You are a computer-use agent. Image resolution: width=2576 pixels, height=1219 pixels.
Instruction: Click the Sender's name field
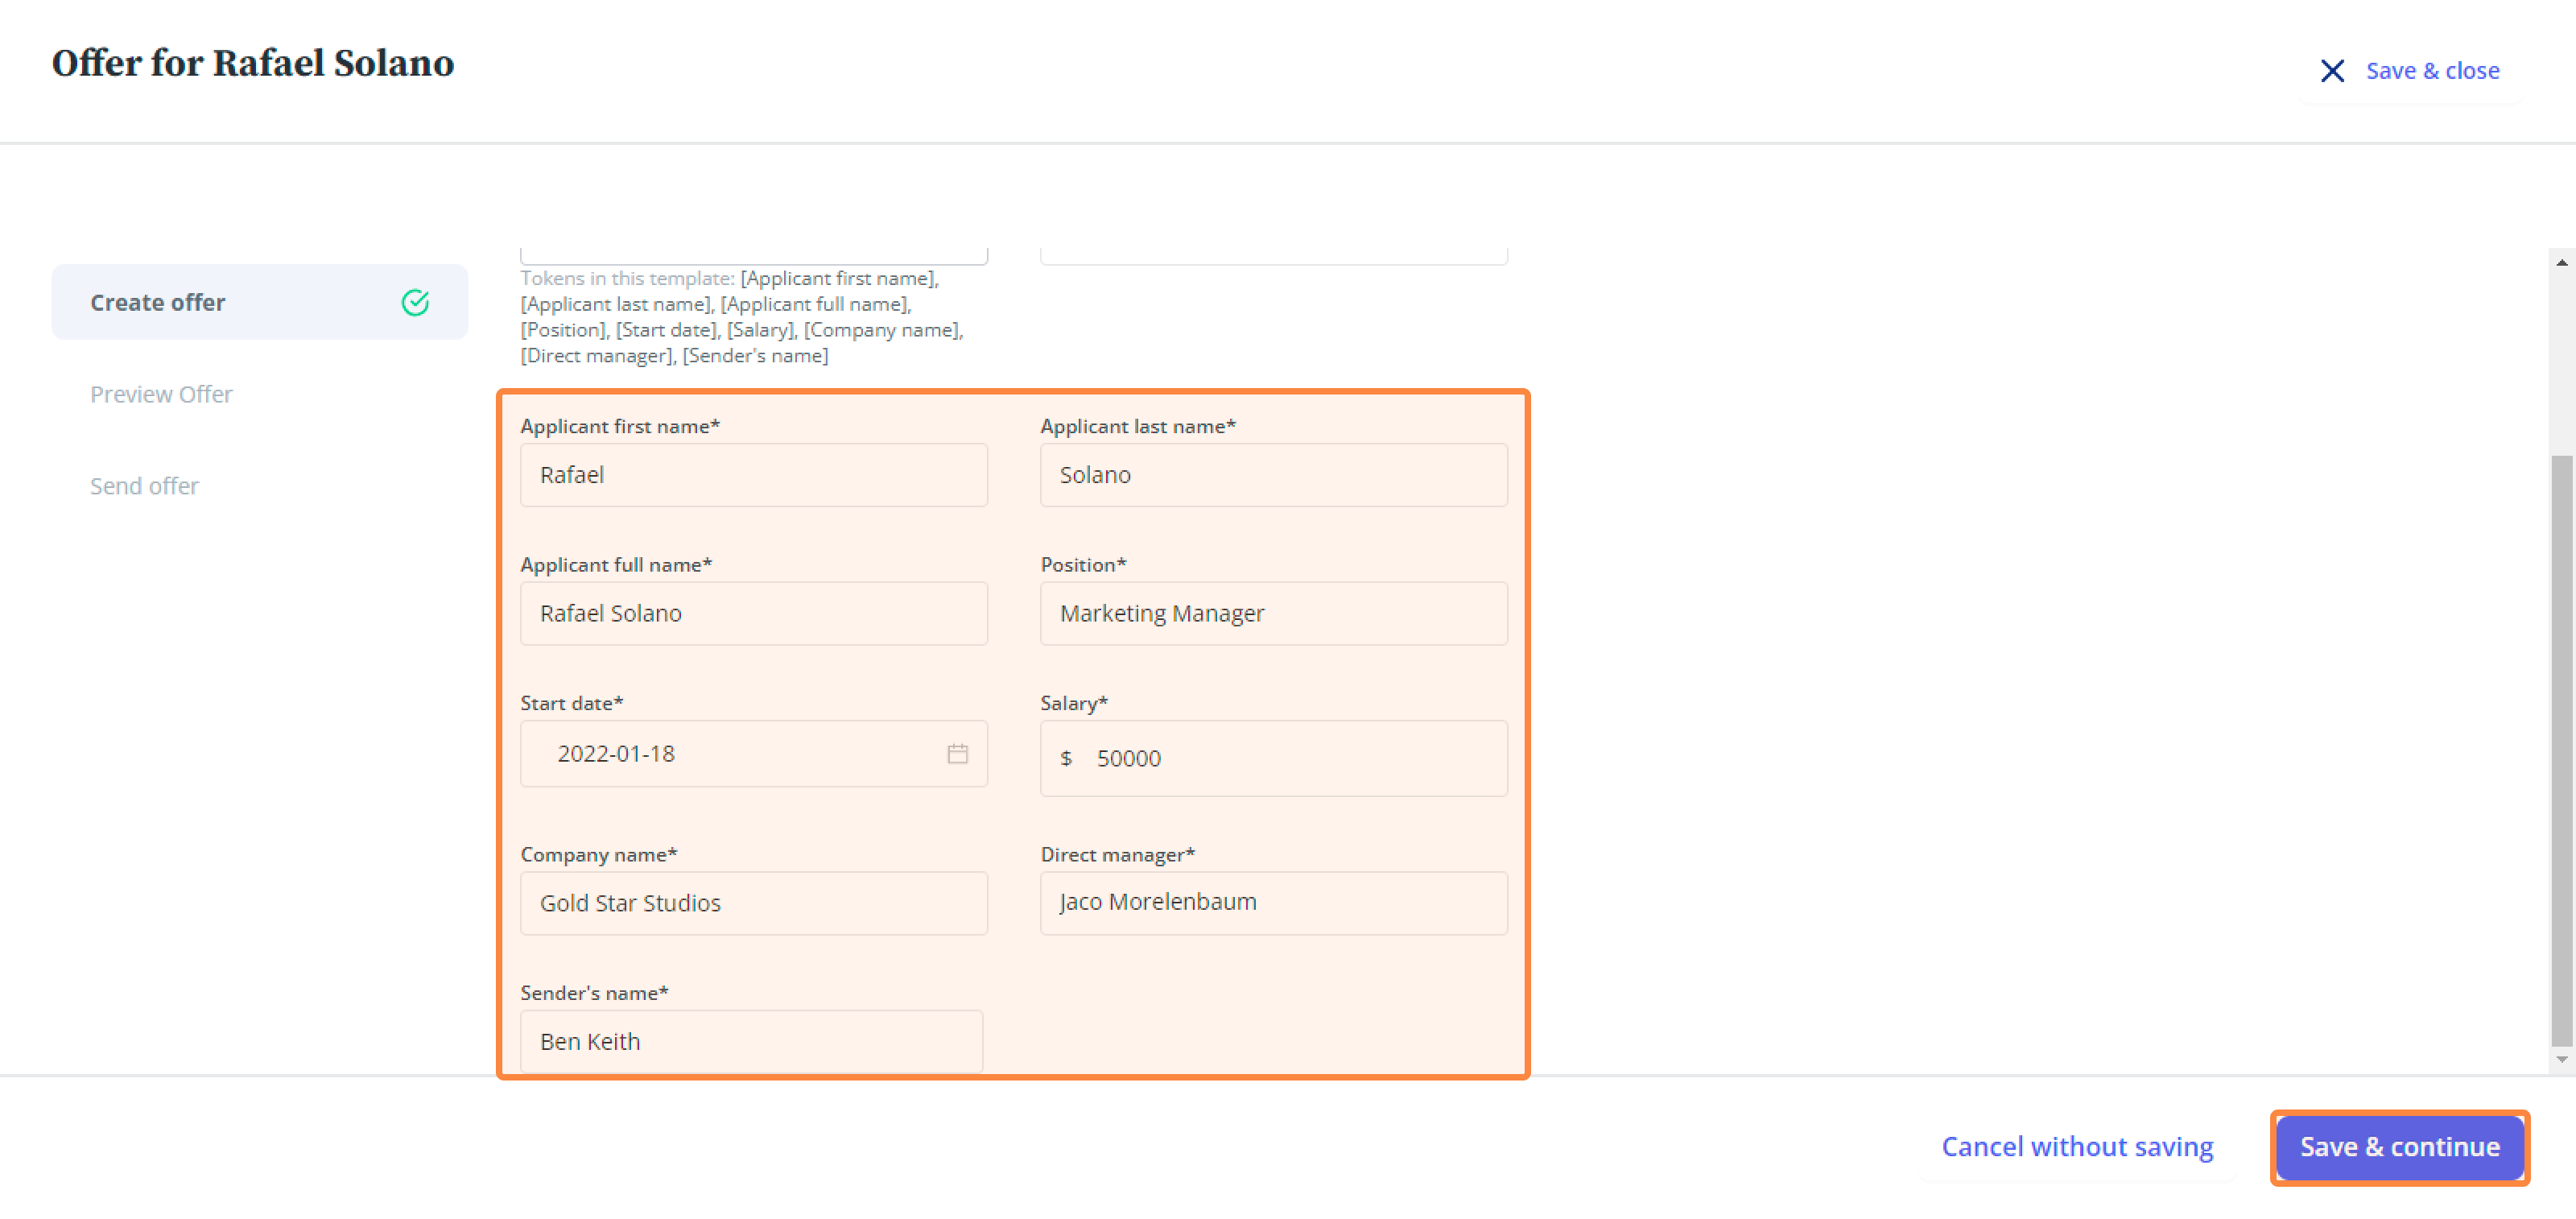click(751, 1041)
